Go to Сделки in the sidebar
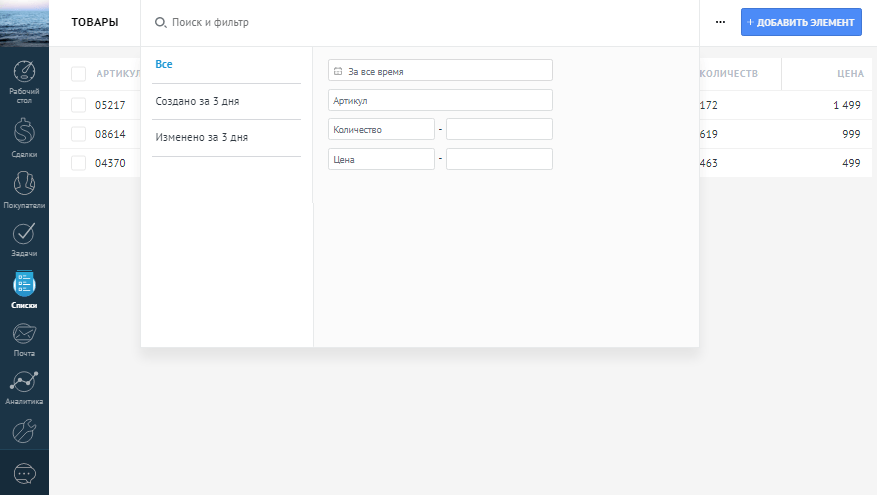Viewport: 877px width, 495px height. point(24,132)
